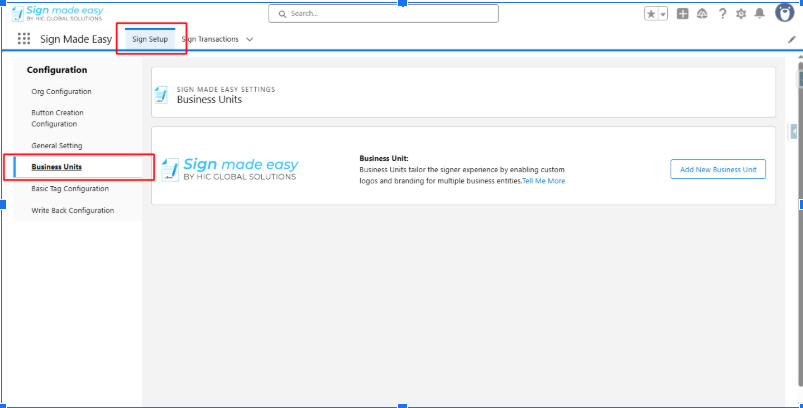Click the Add New Business Unit button
The image size is (803, 408).
click(x=718, y=169)
